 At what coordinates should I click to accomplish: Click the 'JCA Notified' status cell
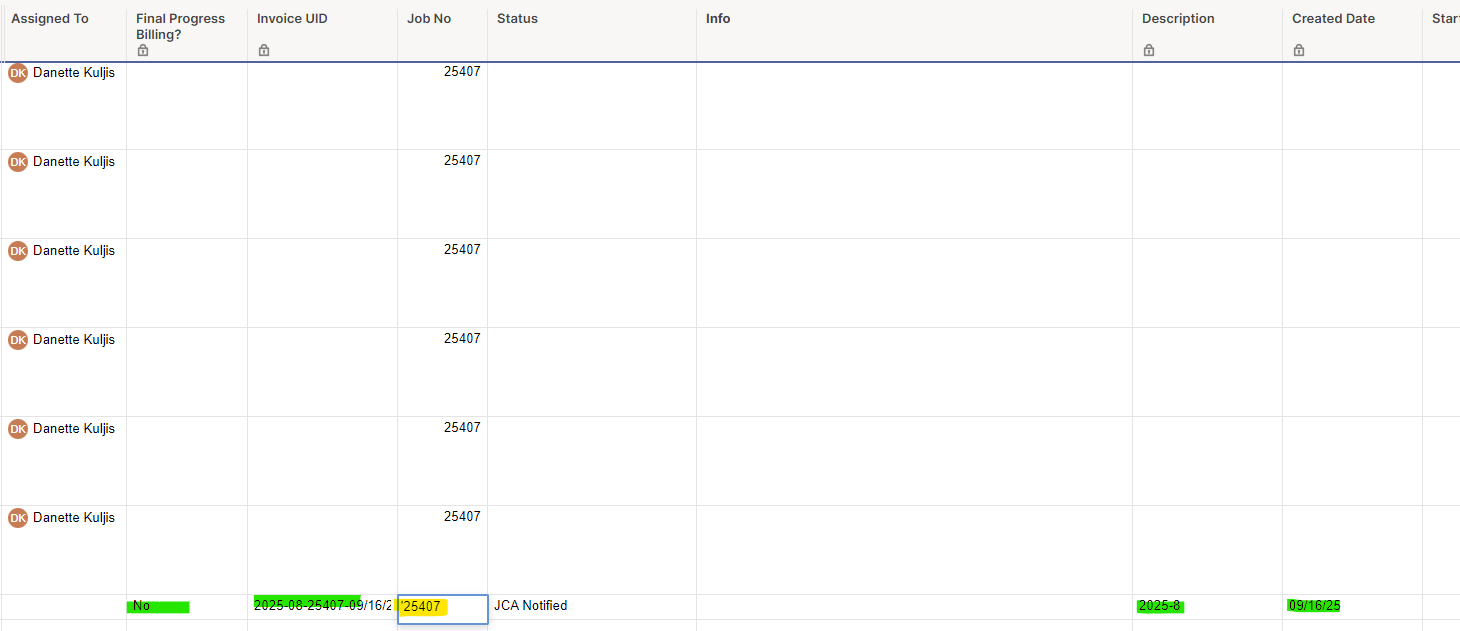pyautogui.click(x=592, y=607)
